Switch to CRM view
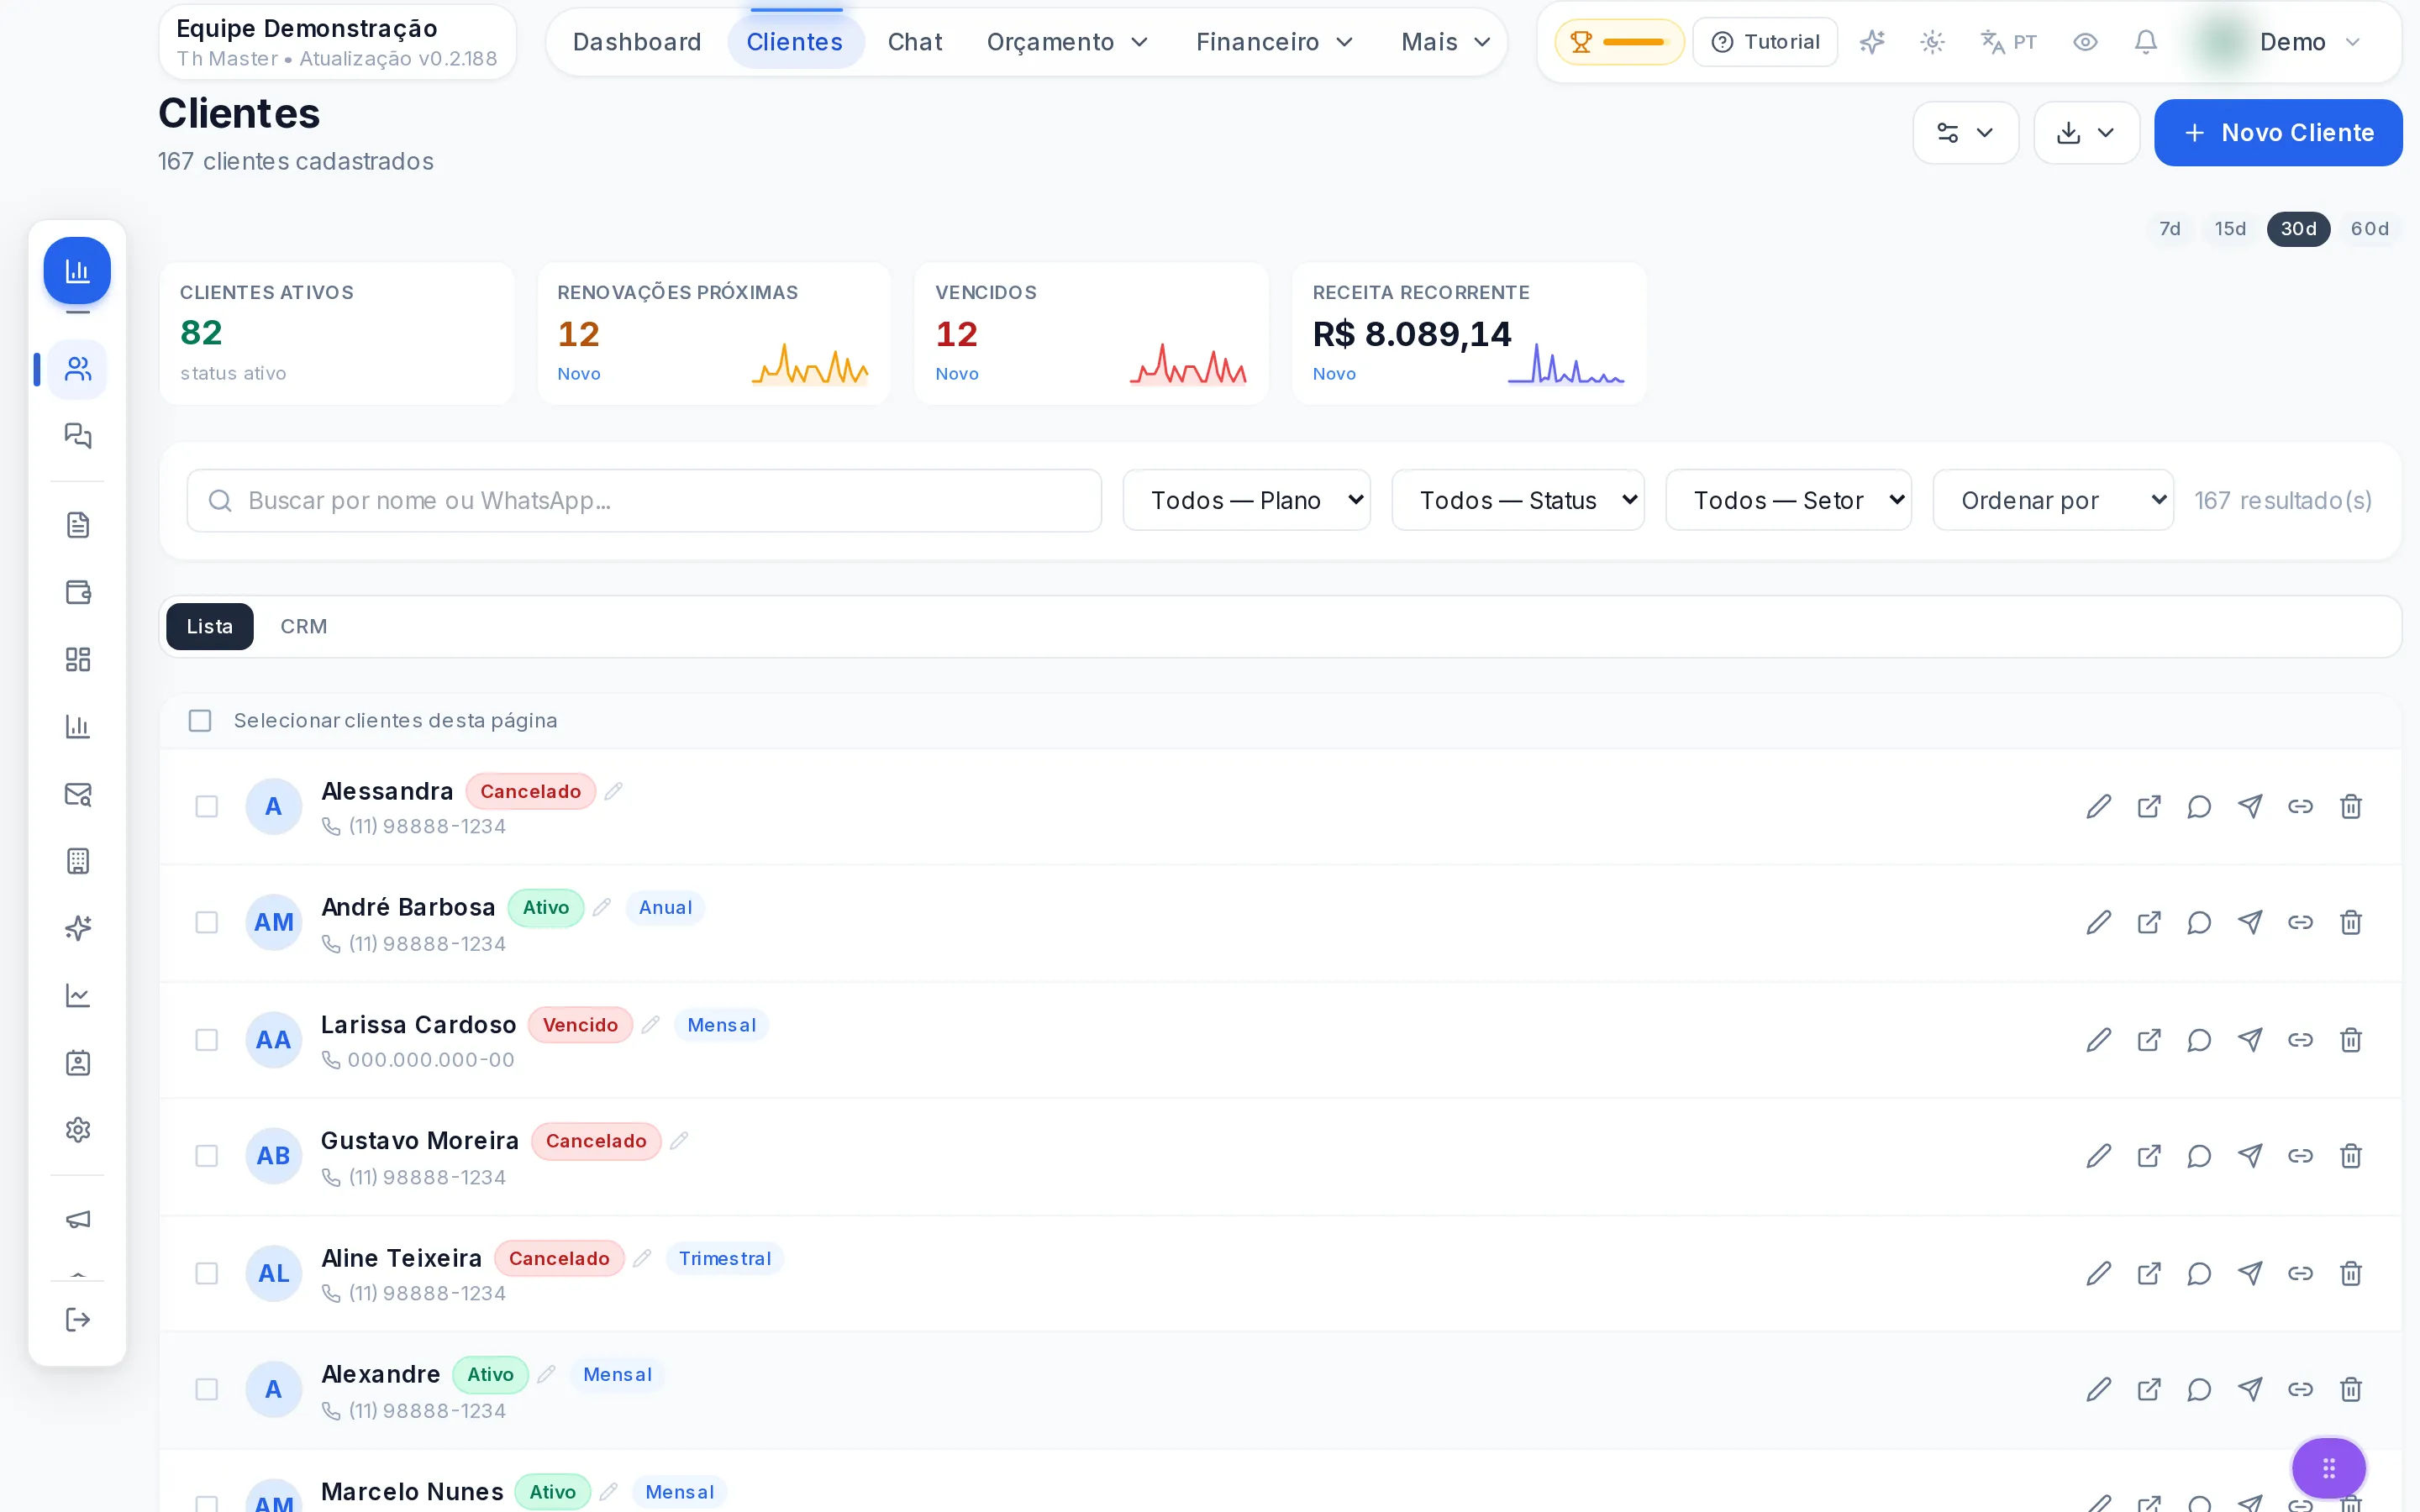The image size is (2420, 1512). (x=303, y=626)
